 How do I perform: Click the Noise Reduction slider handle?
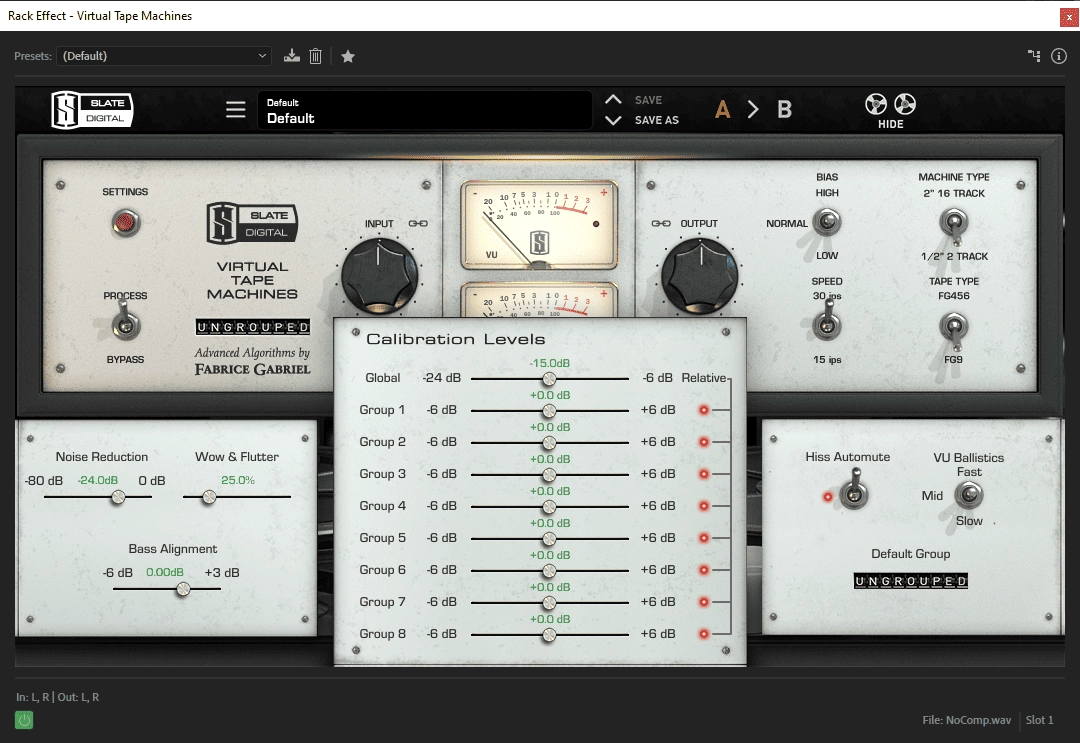[118, 496]
